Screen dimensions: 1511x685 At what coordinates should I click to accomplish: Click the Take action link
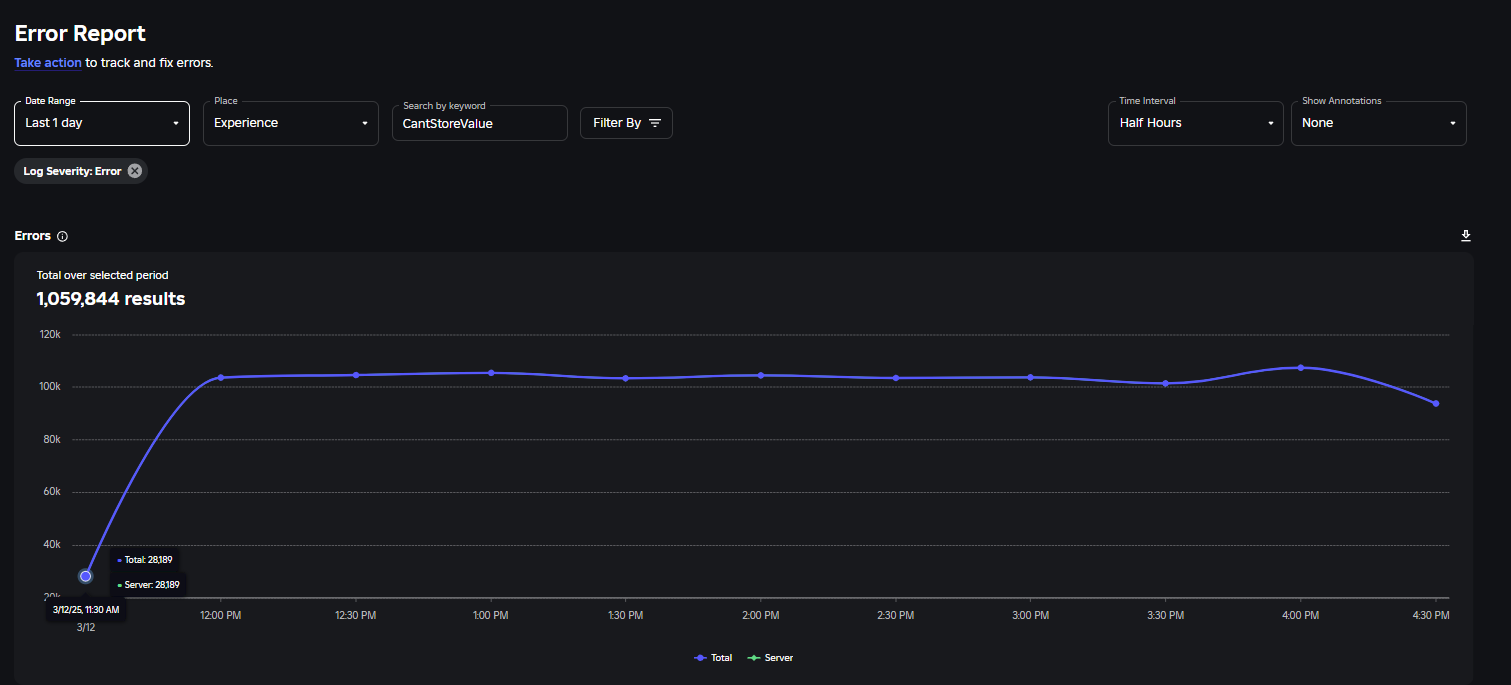click(x=48, y=63)
